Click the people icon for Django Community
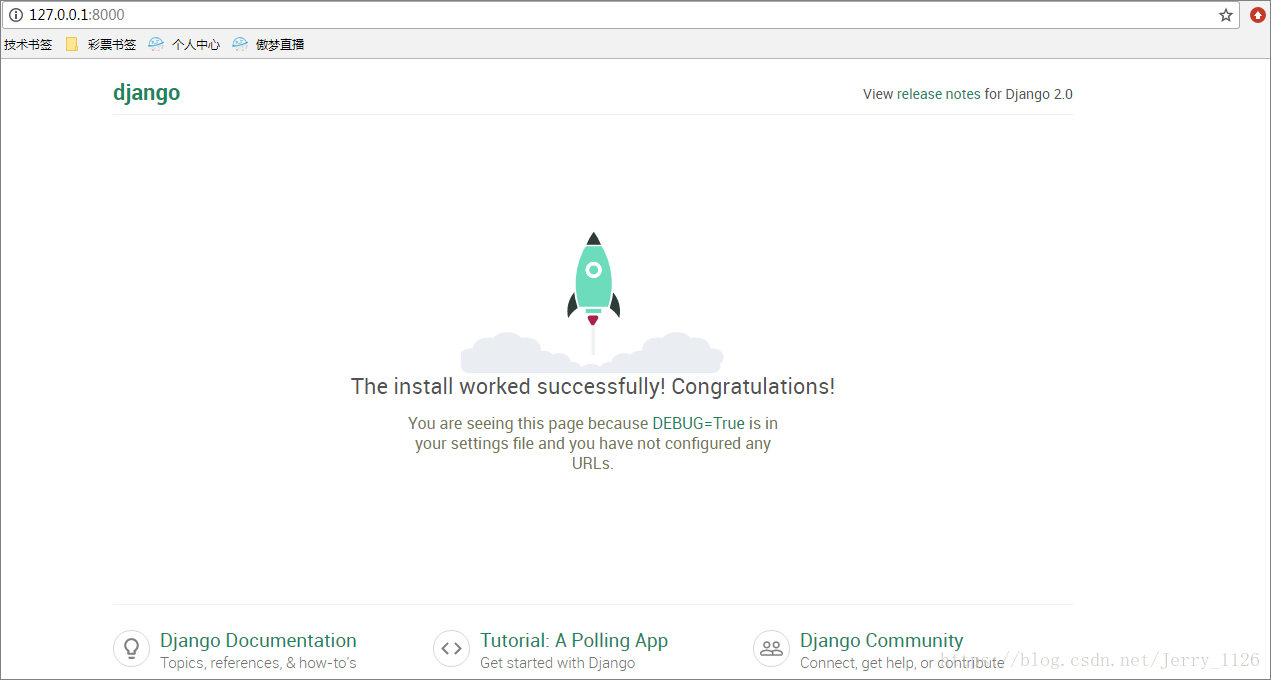 pos(771,648)
